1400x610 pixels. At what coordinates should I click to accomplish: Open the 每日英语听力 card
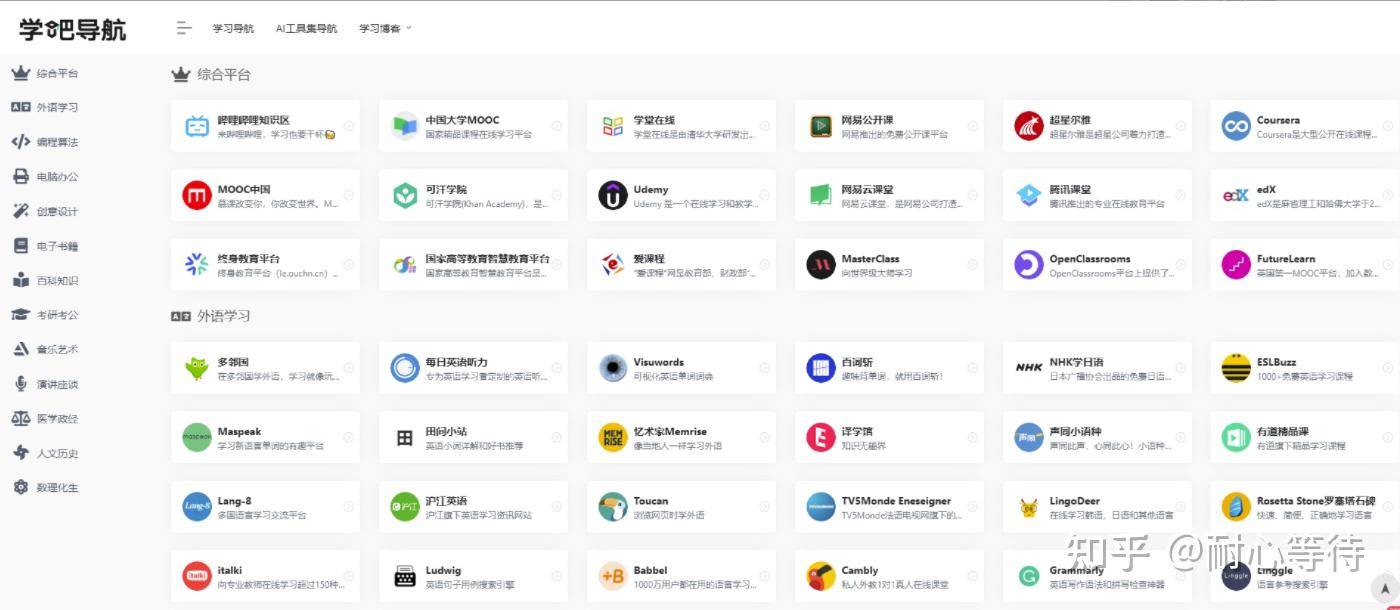tap(474, 368)
